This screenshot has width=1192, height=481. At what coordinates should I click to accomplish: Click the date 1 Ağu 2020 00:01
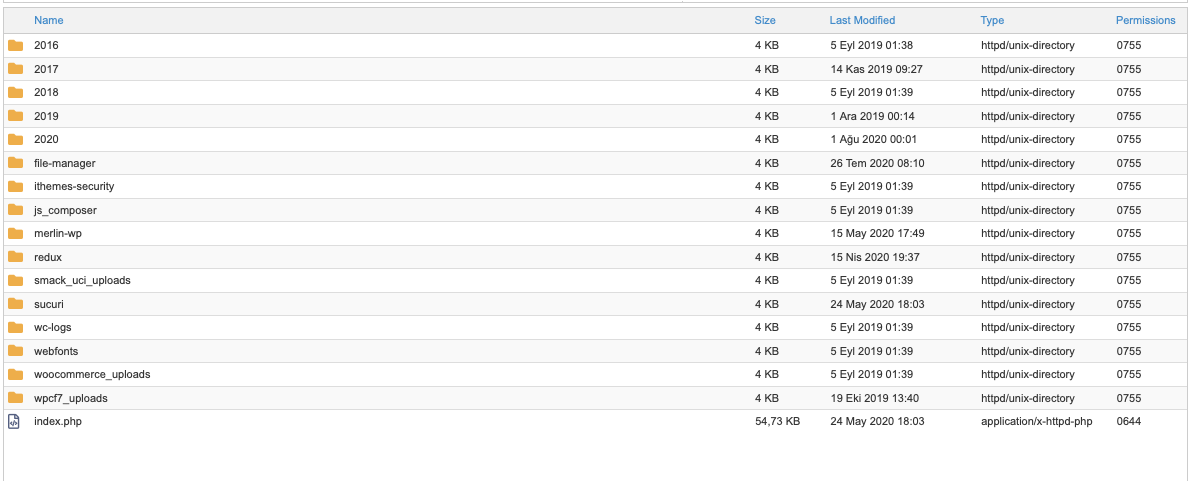pos(873,140)
